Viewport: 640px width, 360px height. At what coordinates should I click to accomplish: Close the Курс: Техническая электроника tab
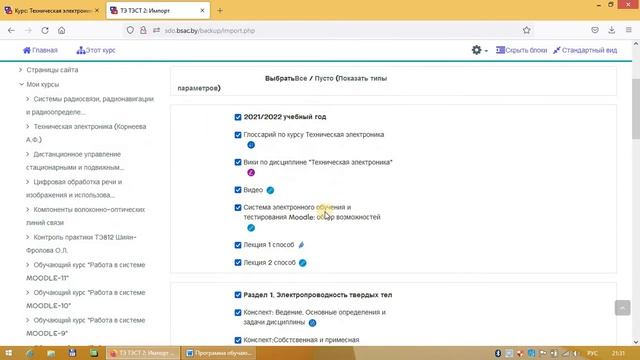click(x=97, y=11)
